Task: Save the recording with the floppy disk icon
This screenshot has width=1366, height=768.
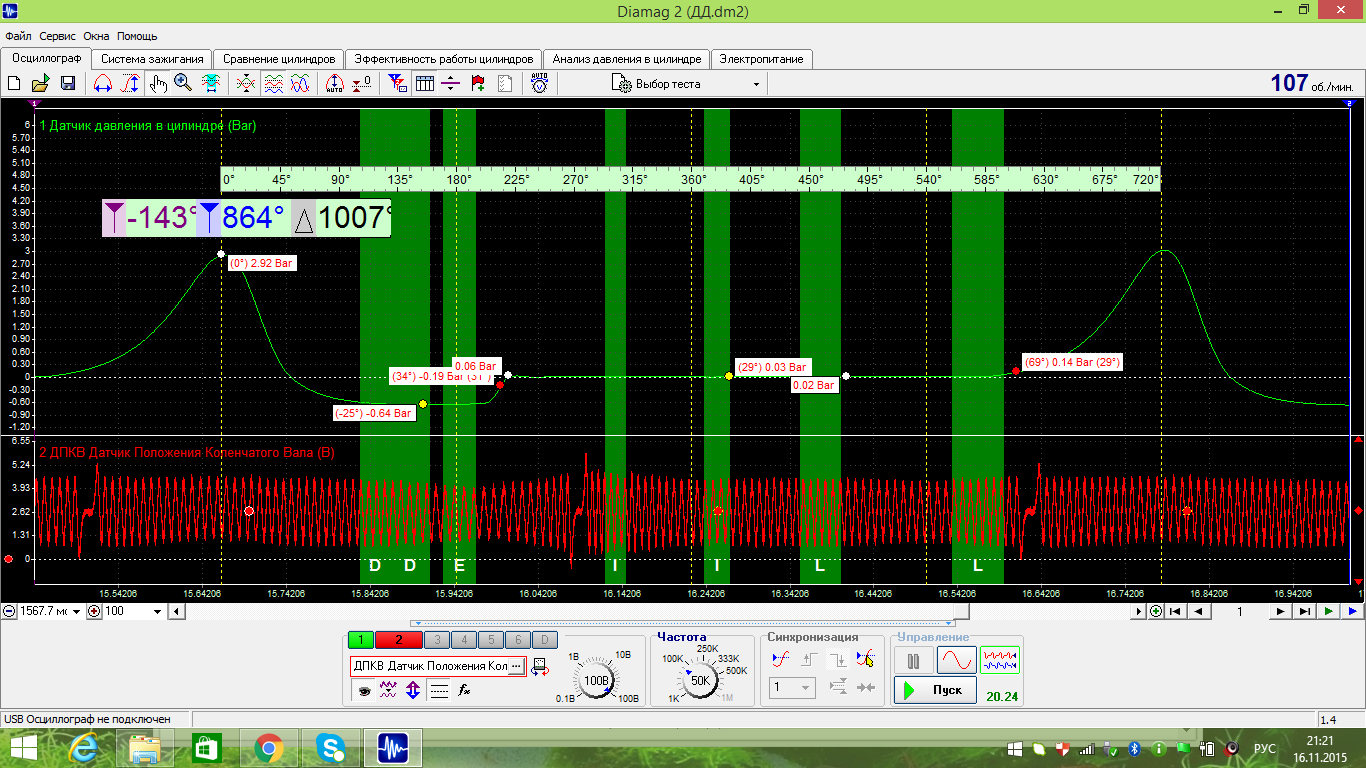Action: pos(68,84)
